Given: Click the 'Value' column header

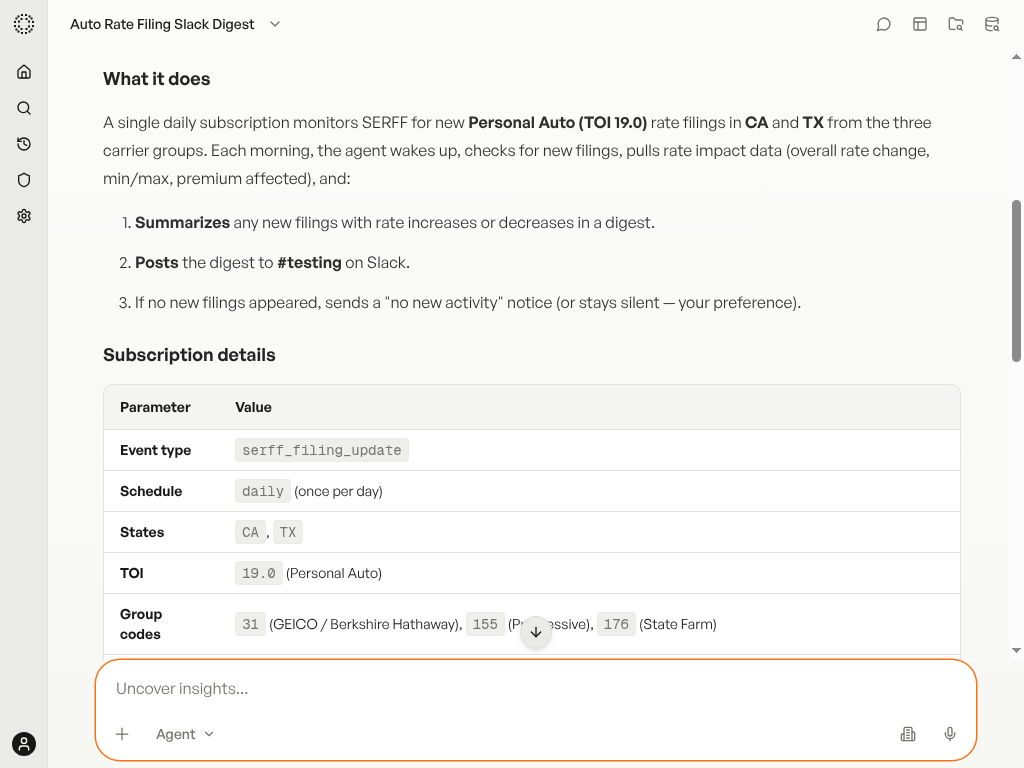Looking at the screenshot, I should tap(253, 407).
